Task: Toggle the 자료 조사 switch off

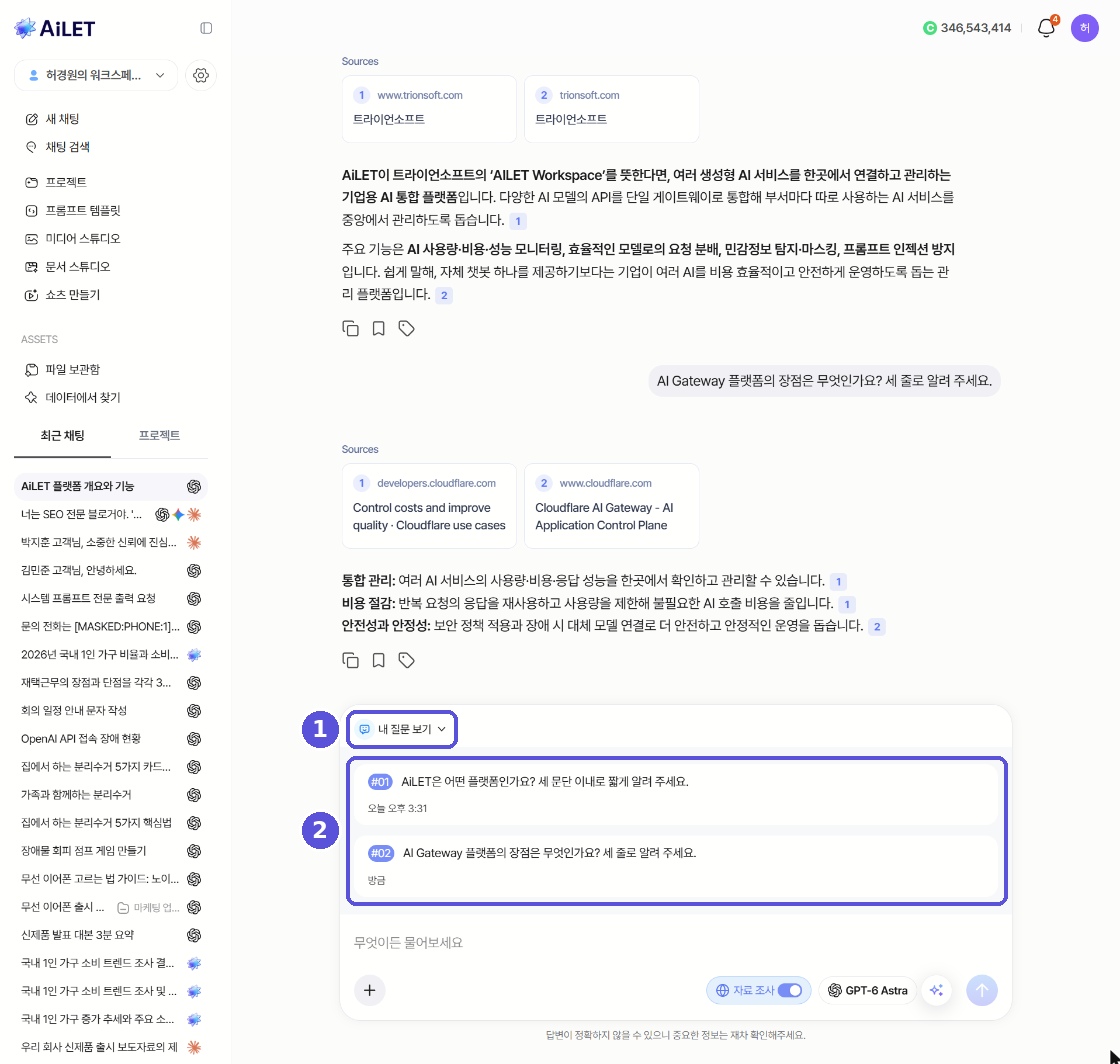Action: (x=789, y=990)
